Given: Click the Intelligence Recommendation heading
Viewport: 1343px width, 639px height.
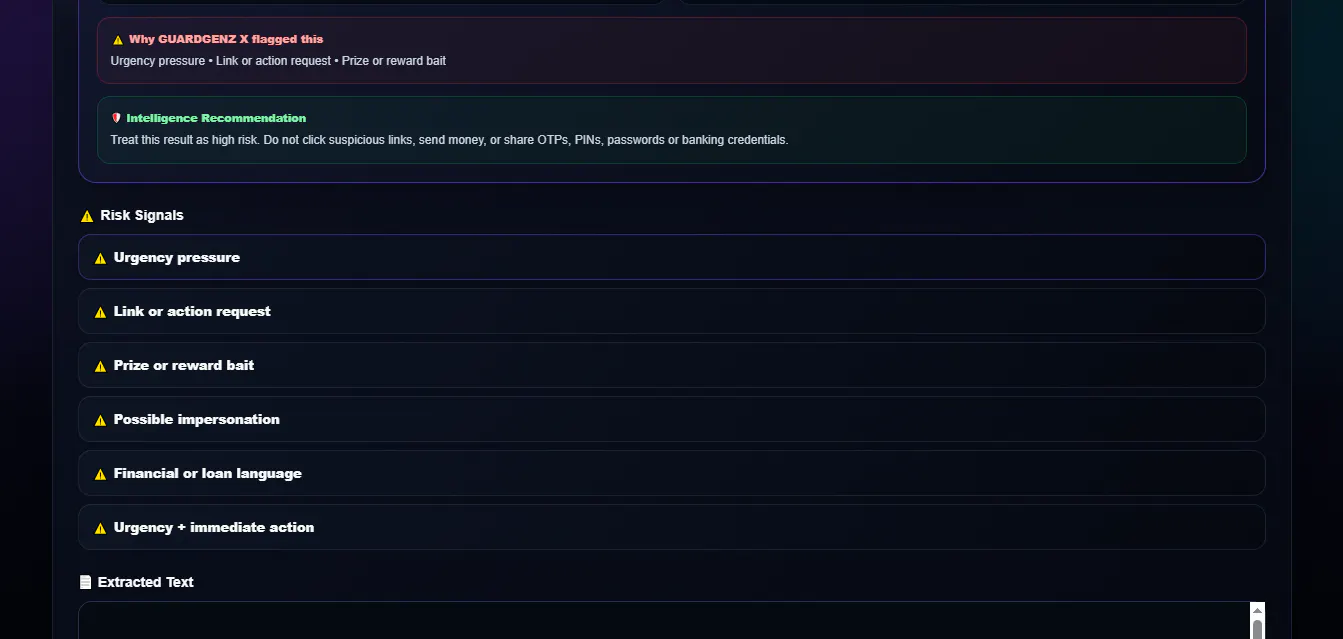Looking at the screenshot, I should pyautogui.click(x=216, y=118).
